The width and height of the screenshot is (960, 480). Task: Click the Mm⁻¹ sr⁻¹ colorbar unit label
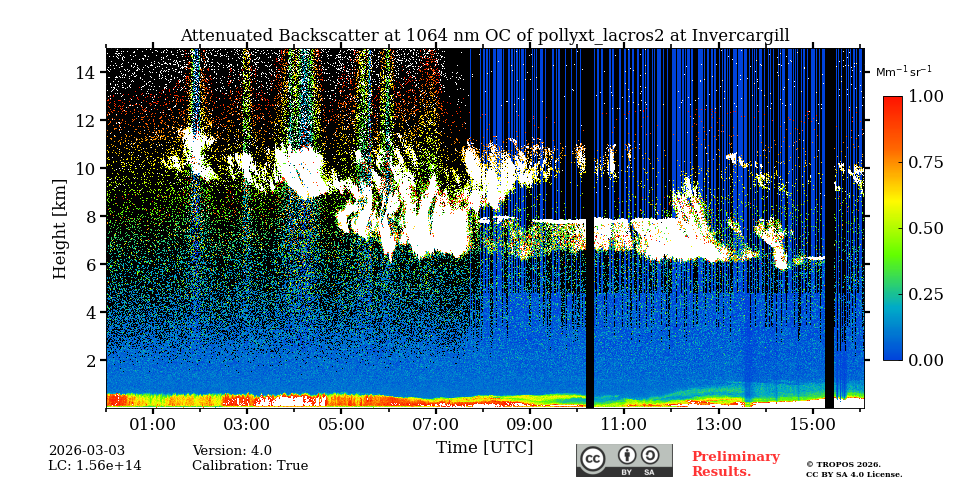[903, 72]
